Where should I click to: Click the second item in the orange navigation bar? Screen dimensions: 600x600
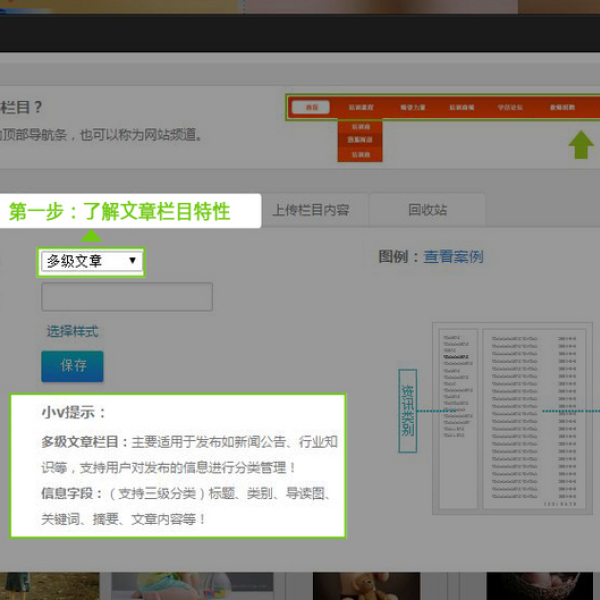[x=360, y=107]
